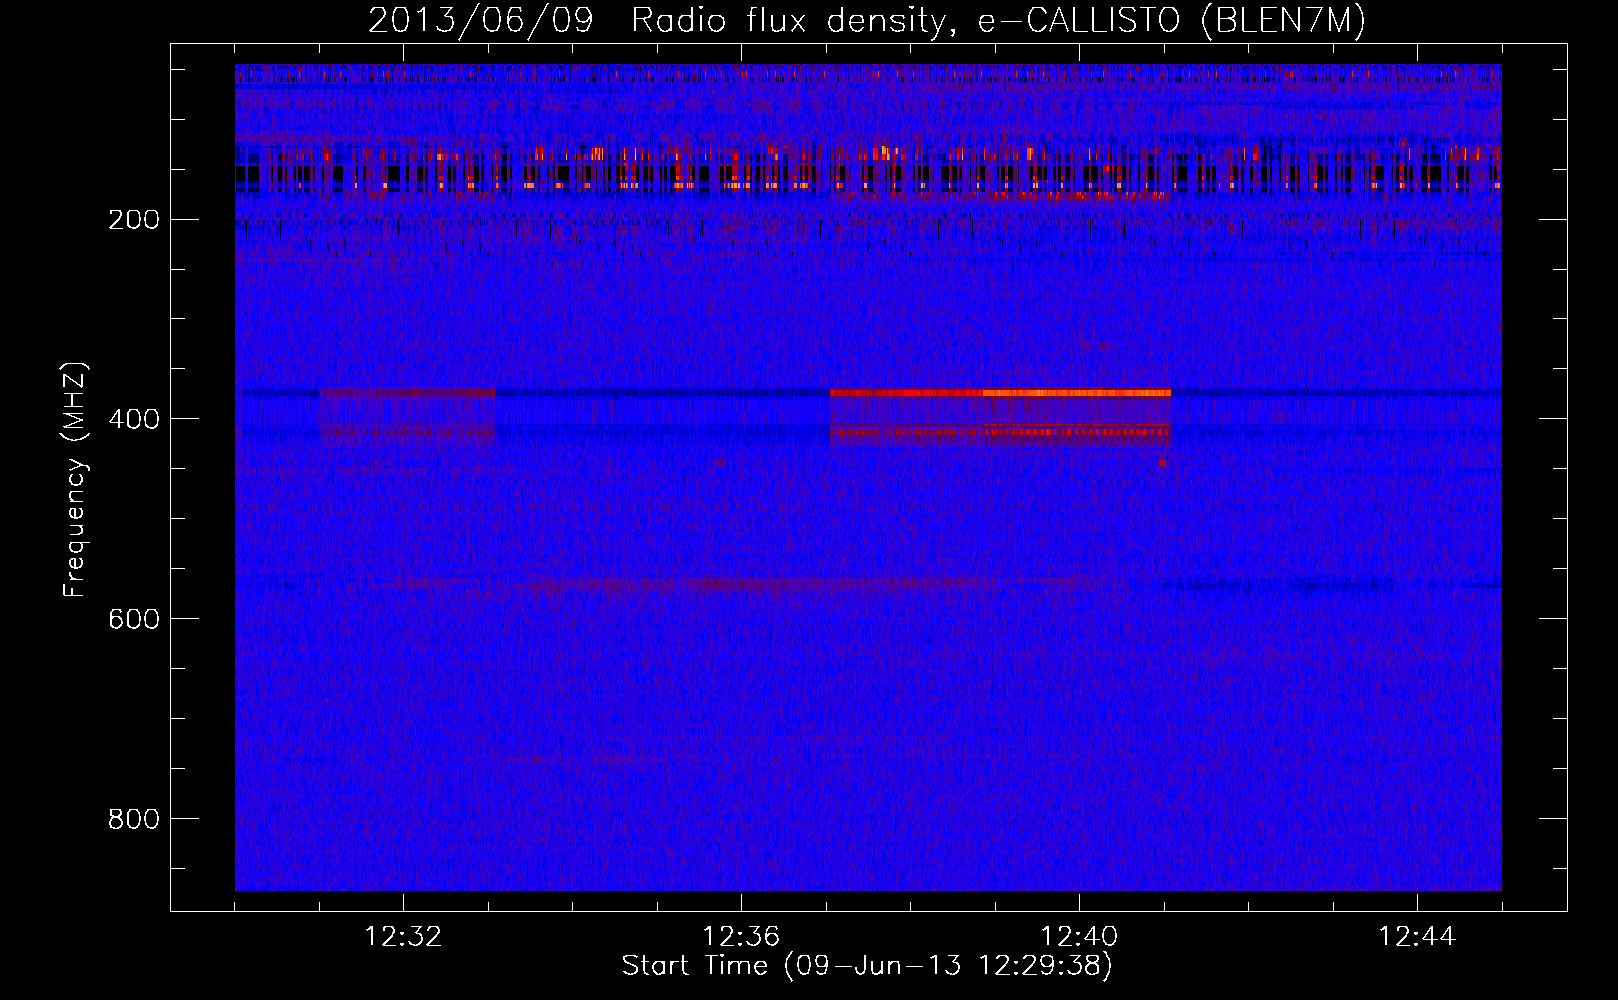
Task: Click the plot title "2013/06/09 Radio flux density, e-CALLISTO (BLEN7M)"
Action: [867, 20]
